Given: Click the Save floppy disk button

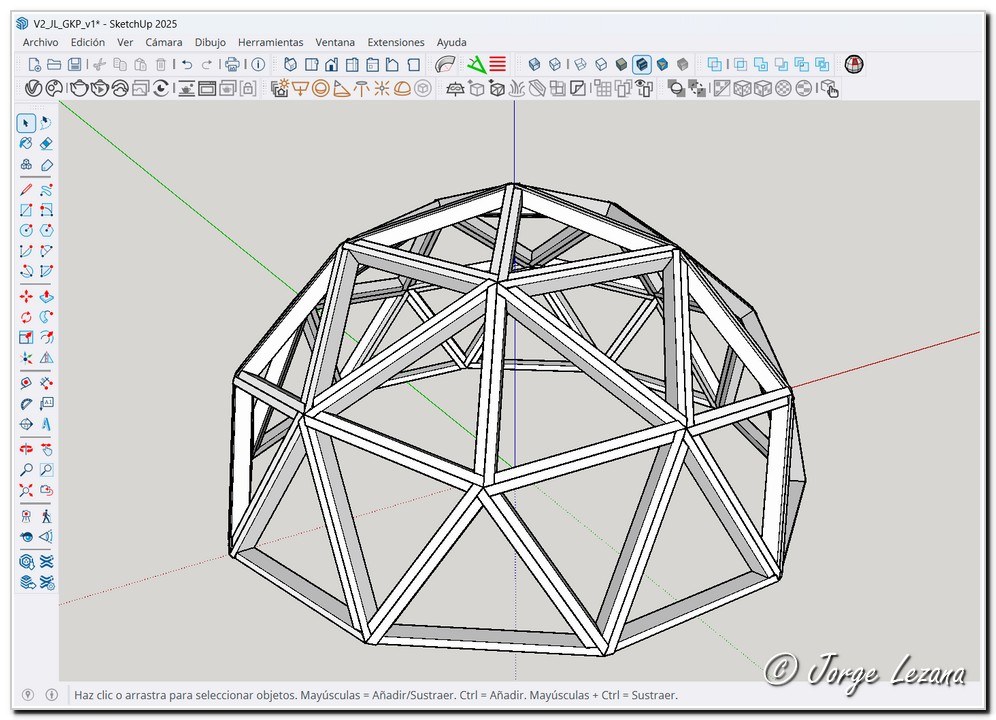Looking at the screenshot, I should (76, 64).
